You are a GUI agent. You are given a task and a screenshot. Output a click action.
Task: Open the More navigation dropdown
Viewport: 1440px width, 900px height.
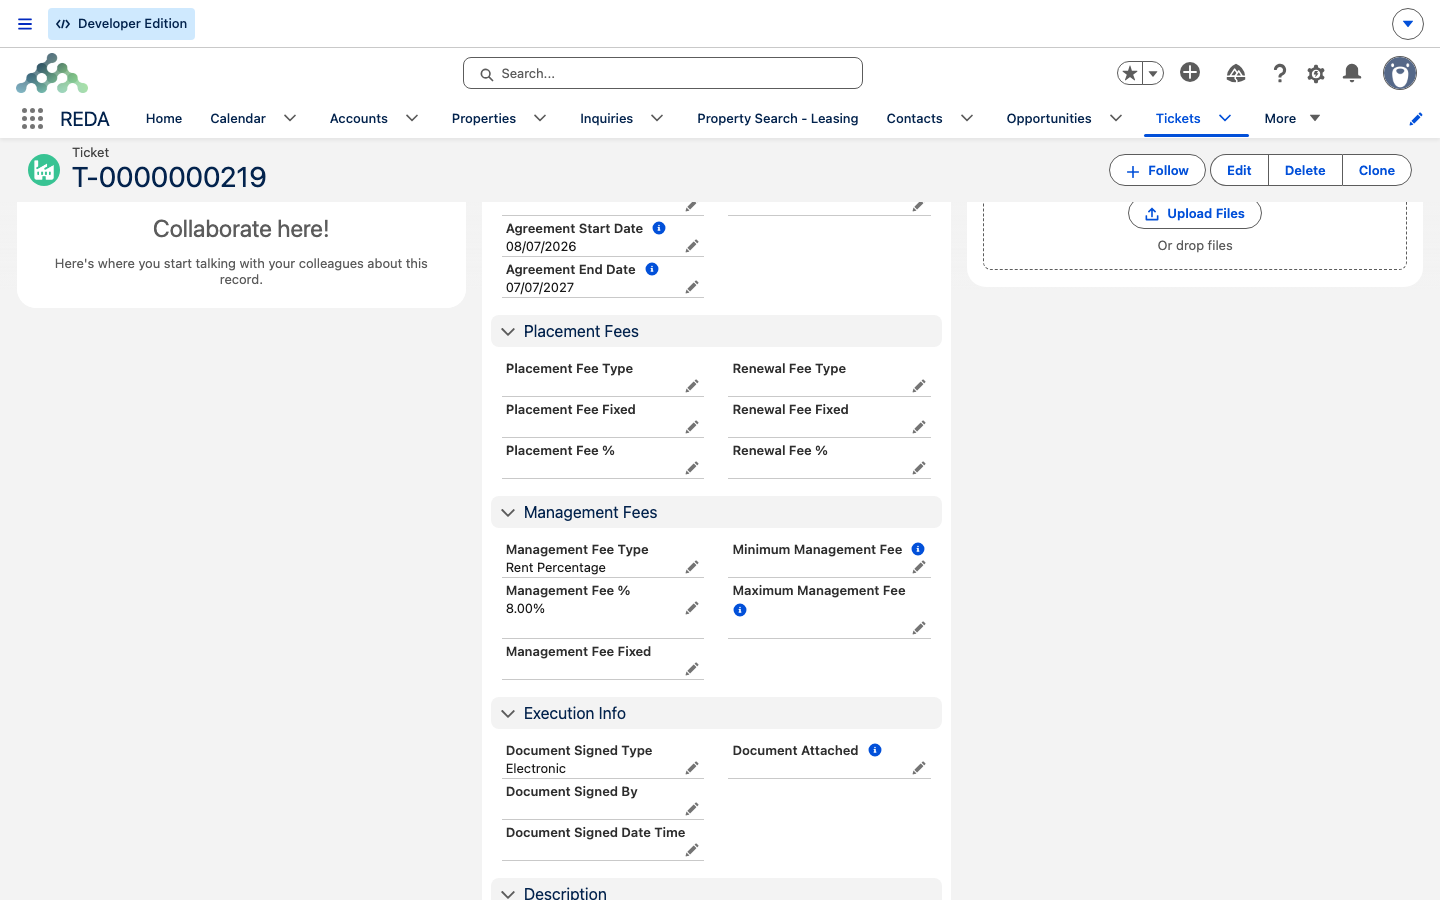coord(1293,118)
